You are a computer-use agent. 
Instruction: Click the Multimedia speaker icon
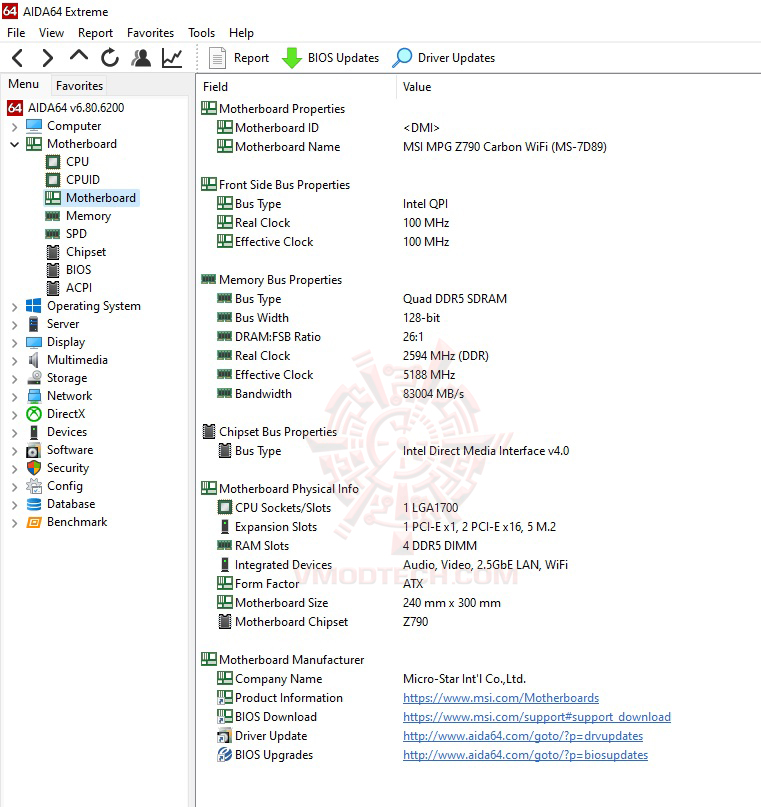click(x=33, y=360)
